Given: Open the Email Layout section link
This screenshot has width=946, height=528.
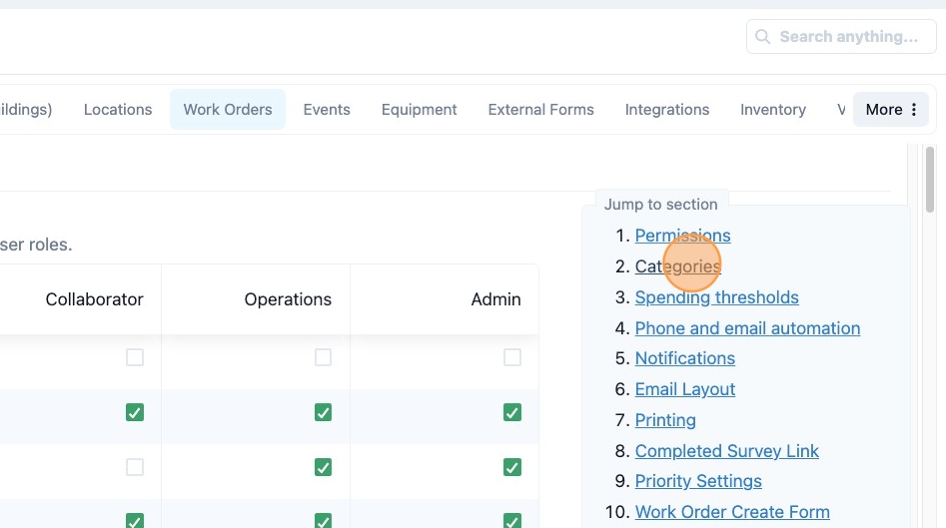Looking at the screenshot, I should 685,389.
